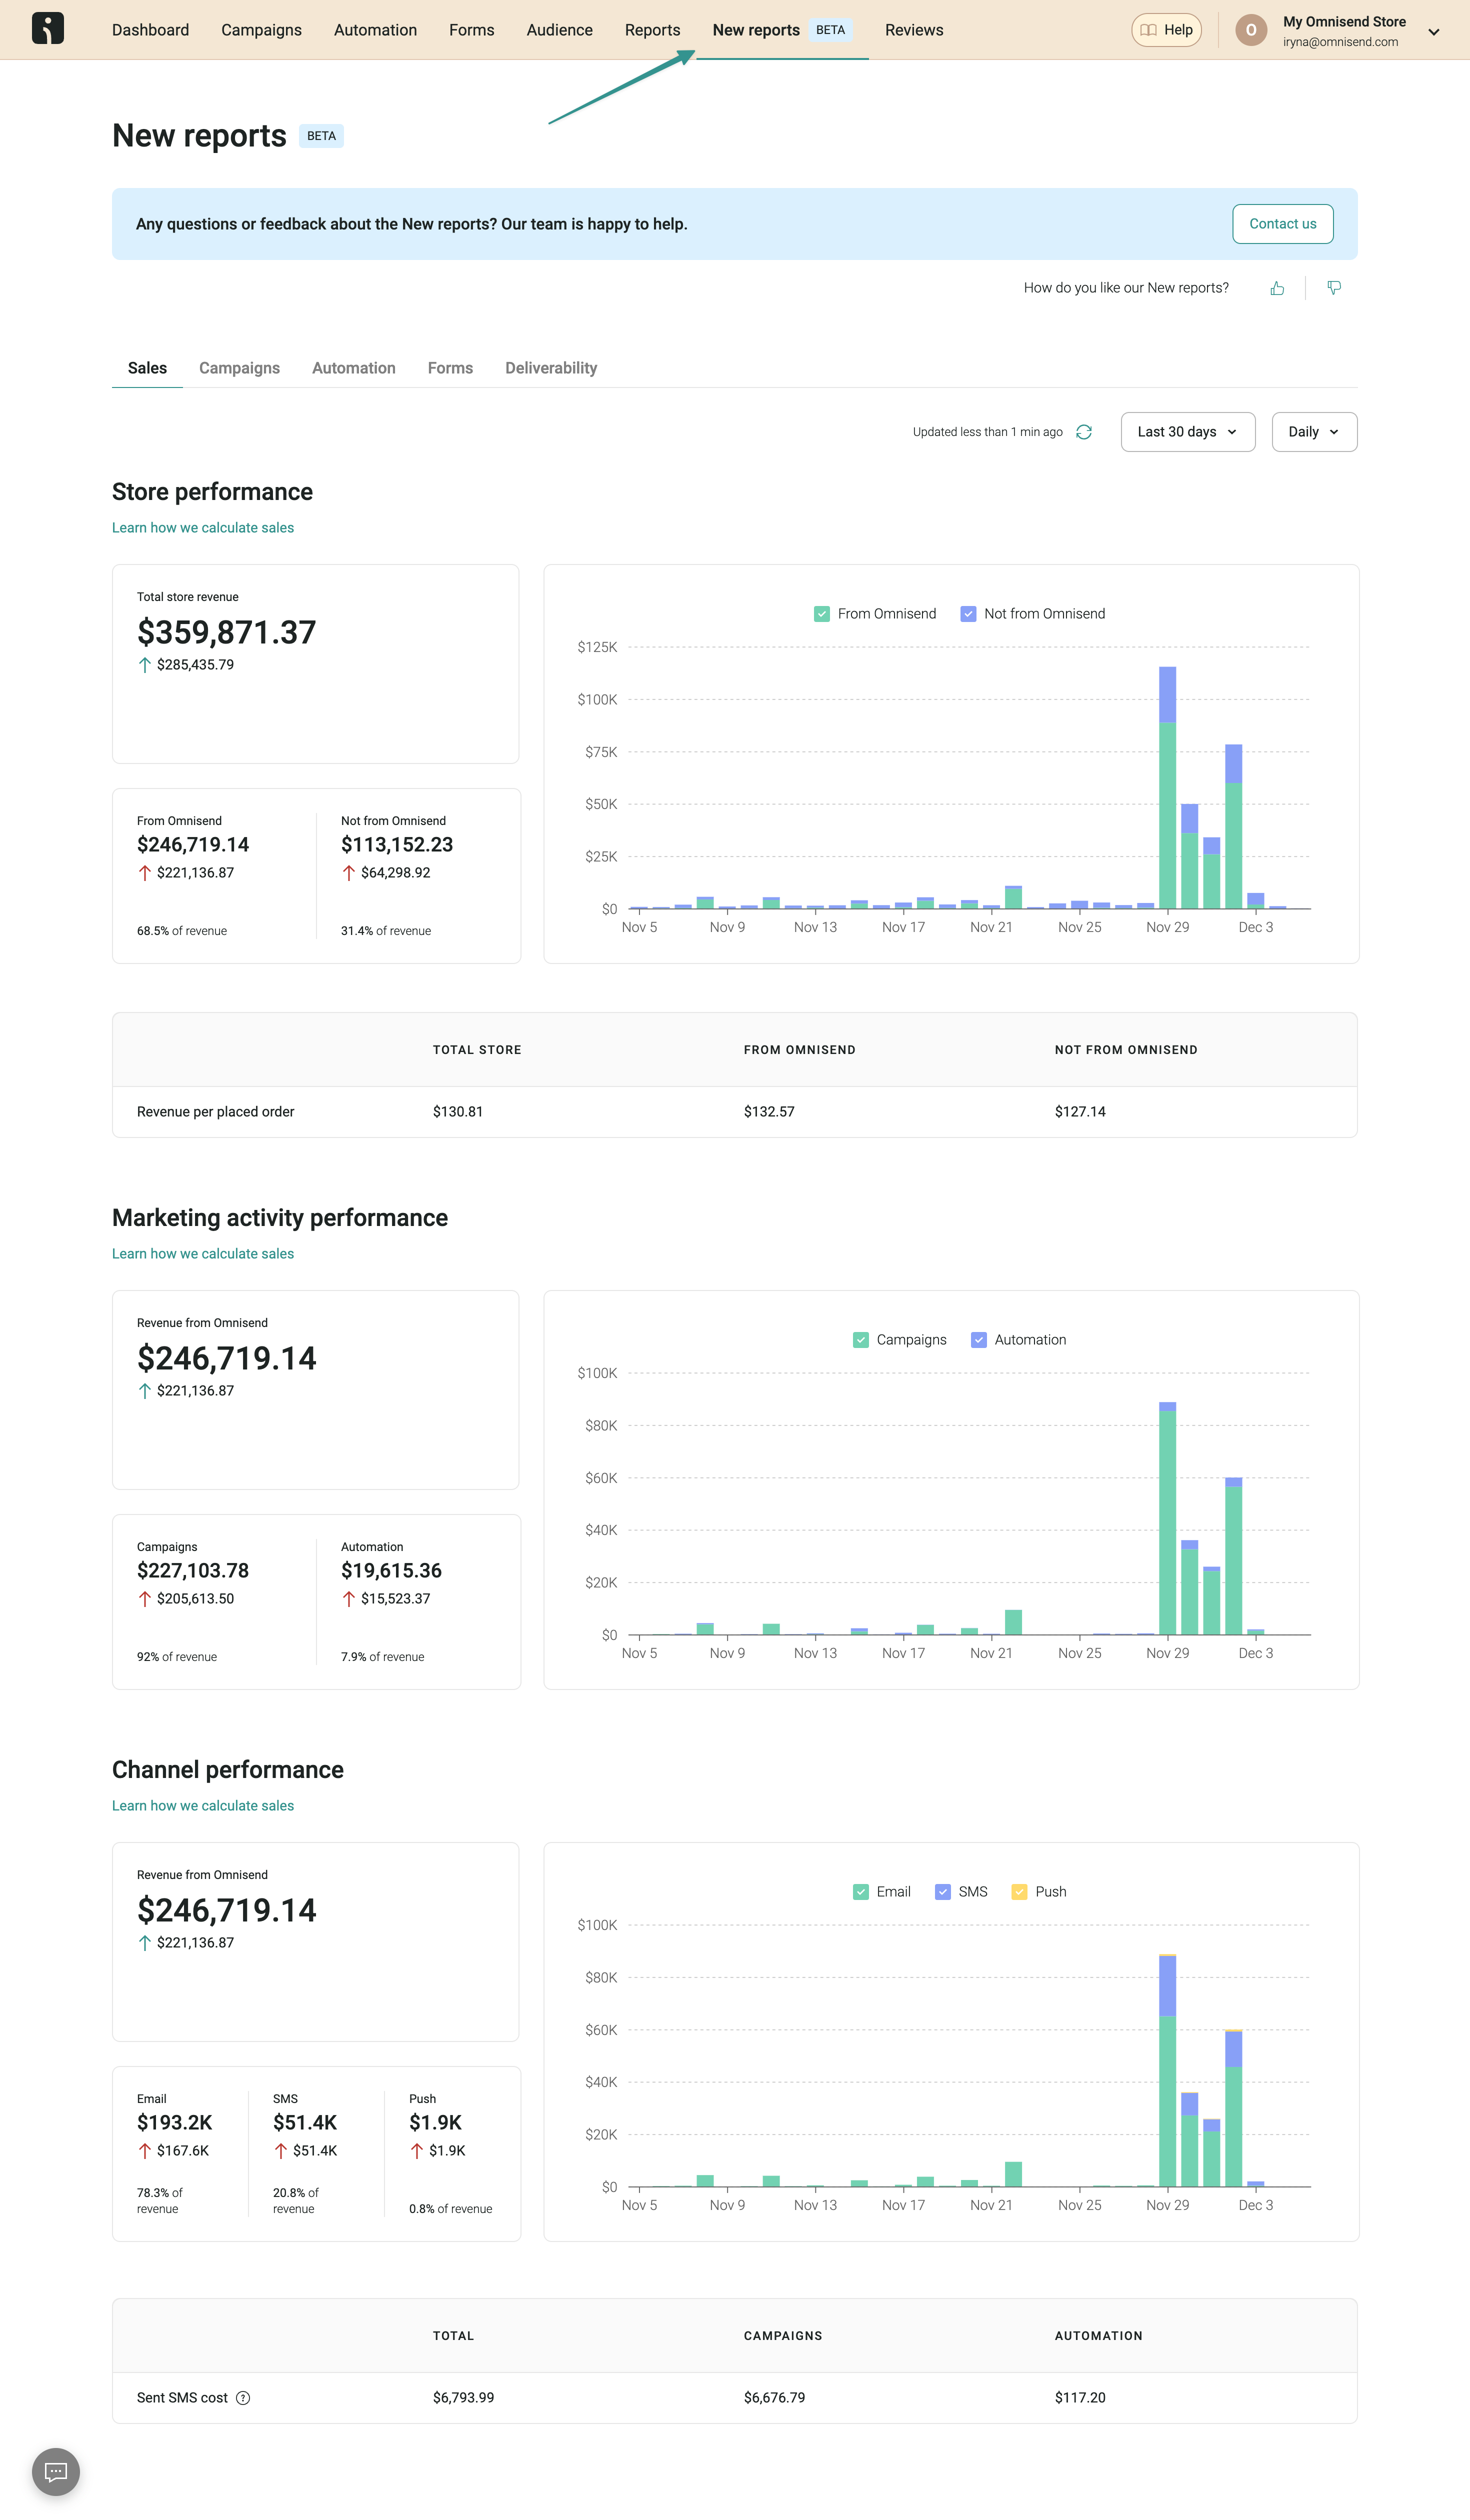Click the Dec 2 bar in Marketing chart
This screenshot has width=1470, height=2520.
tap(1233, 1556)
